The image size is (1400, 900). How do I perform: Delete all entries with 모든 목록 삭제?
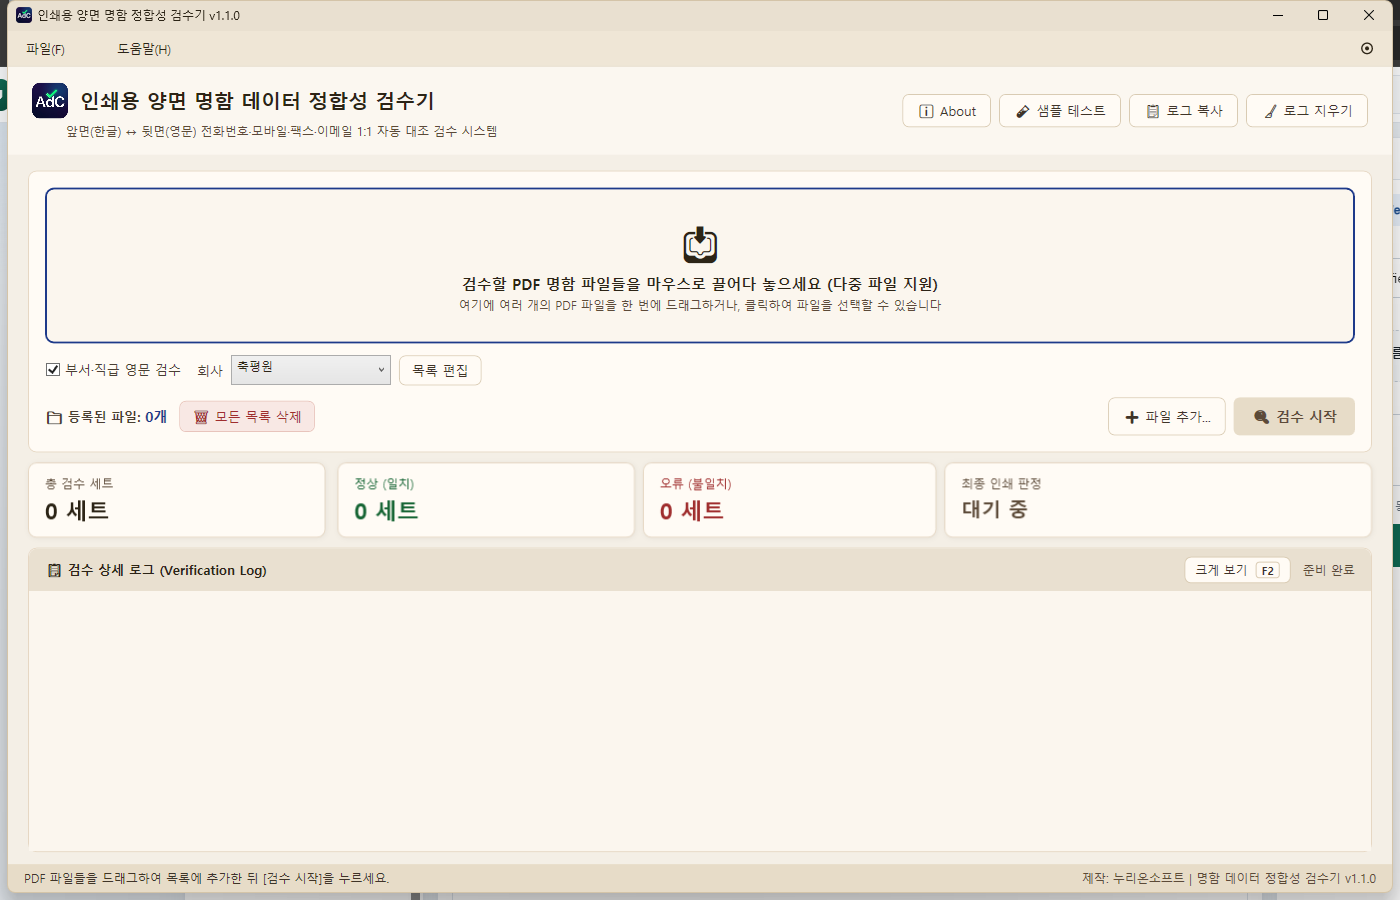pos(247,417)
